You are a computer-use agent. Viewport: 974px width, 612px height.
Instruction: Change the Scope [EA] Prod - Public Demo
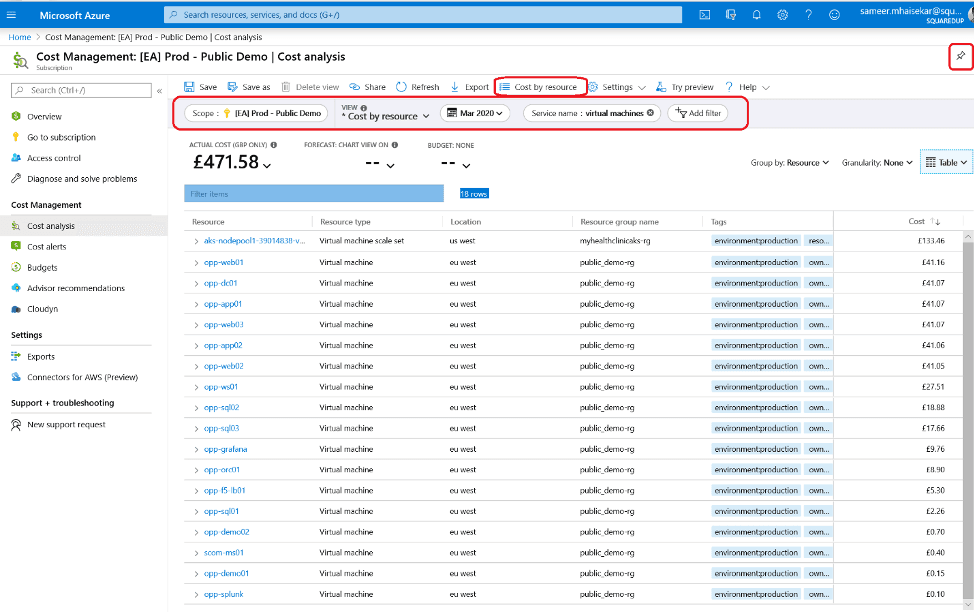click(x=256, y=113)
